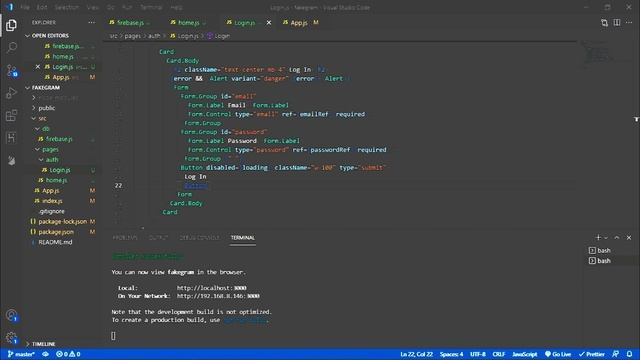The image size is (640, 360).
Task: Open package-lock.json in the file tree
Action: (x=62, y=222)
